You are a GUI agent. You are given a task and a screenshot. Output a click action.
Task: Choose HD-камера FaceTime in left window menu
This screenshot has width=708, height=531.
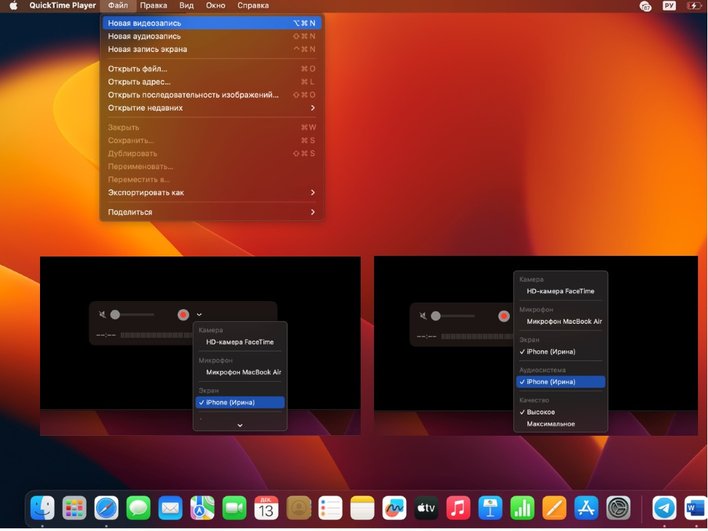(240, 342)
